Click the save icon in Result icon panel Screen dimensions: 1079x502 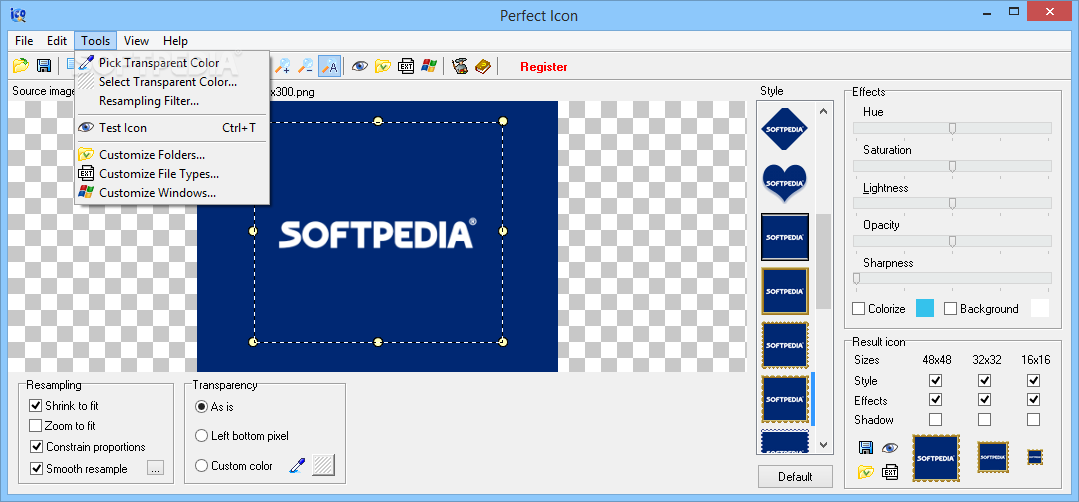pyautogui.click(x=866, y=448)
